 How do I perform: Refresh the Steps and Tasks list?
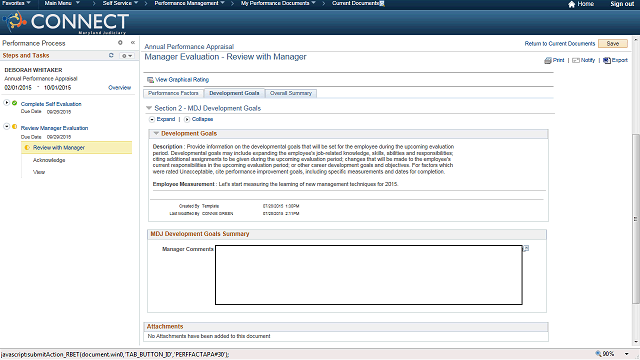[x=111, y=55]
